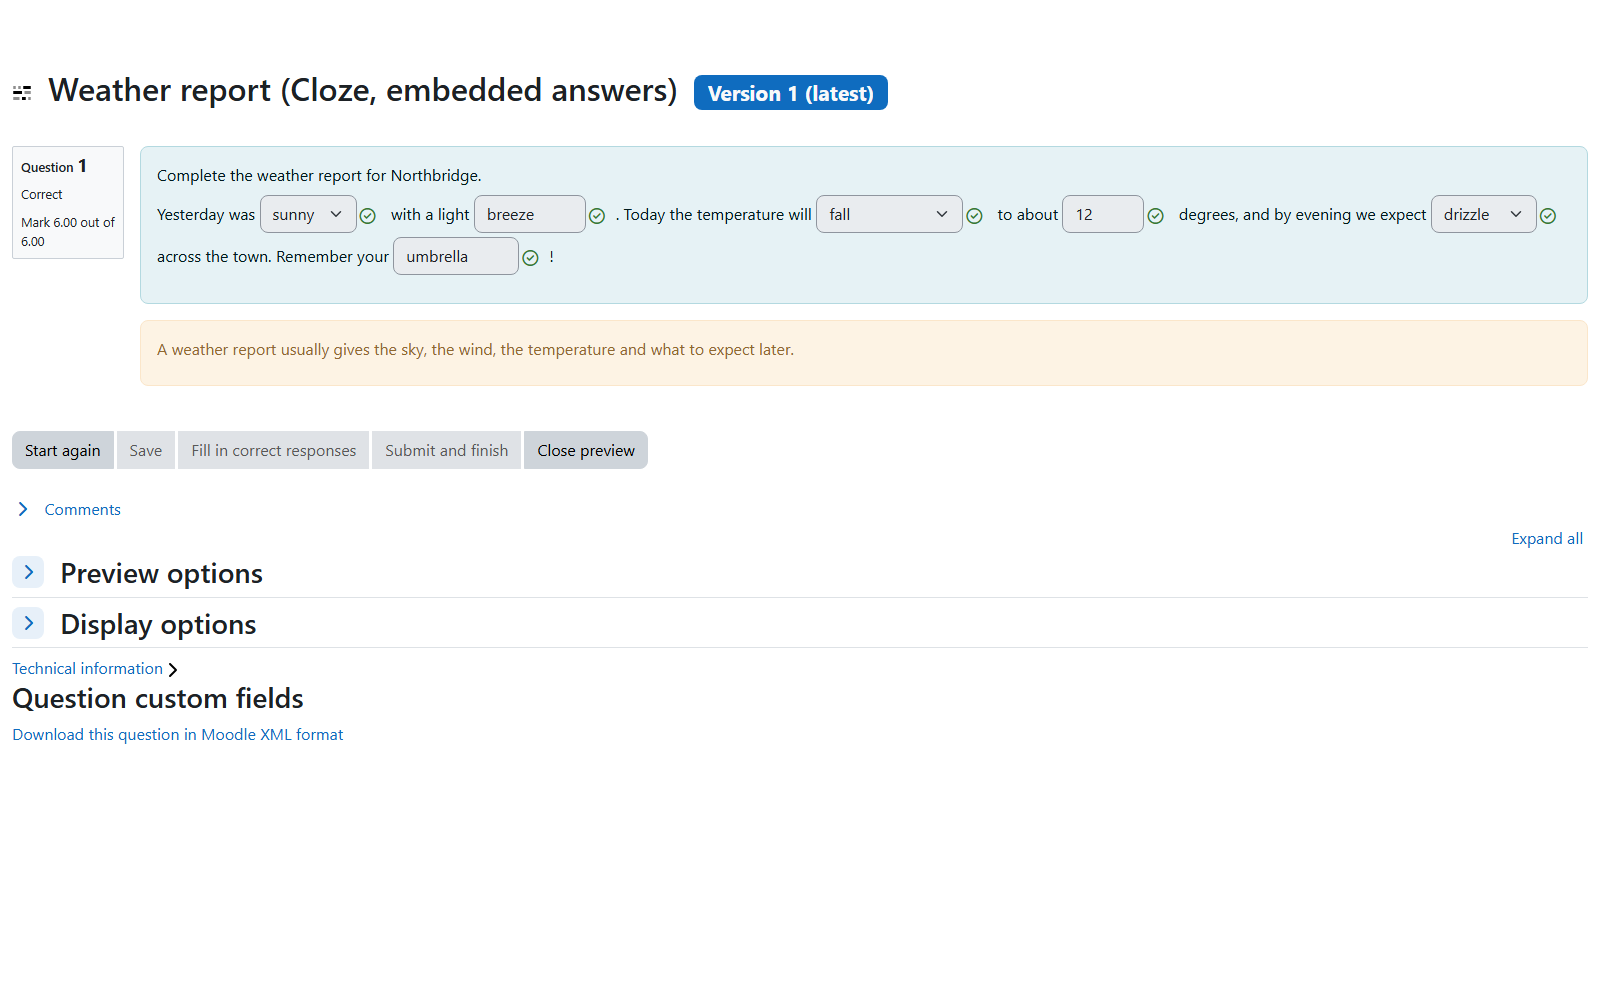Click the checkmark icon next to umbrella
Screen dimensions: 1600x1000
coord(531,258)
